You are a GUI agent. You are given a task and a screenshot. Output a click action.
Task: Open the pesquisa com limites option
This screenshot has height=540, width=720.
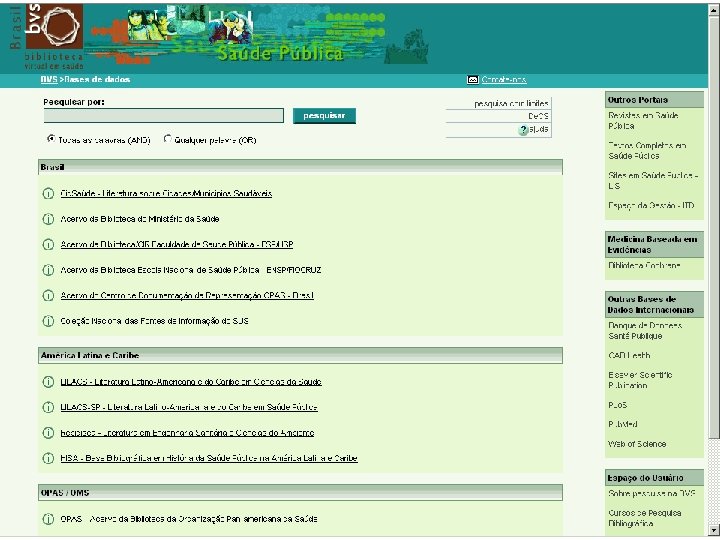(x=511, y=104)
